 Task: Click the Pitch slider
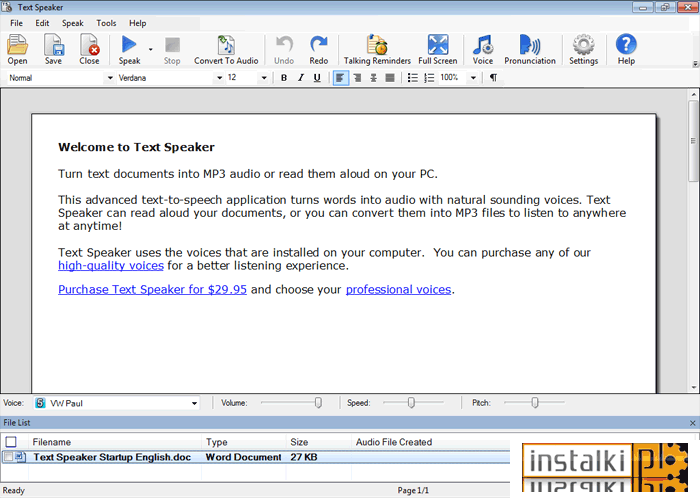coord(534,403)
